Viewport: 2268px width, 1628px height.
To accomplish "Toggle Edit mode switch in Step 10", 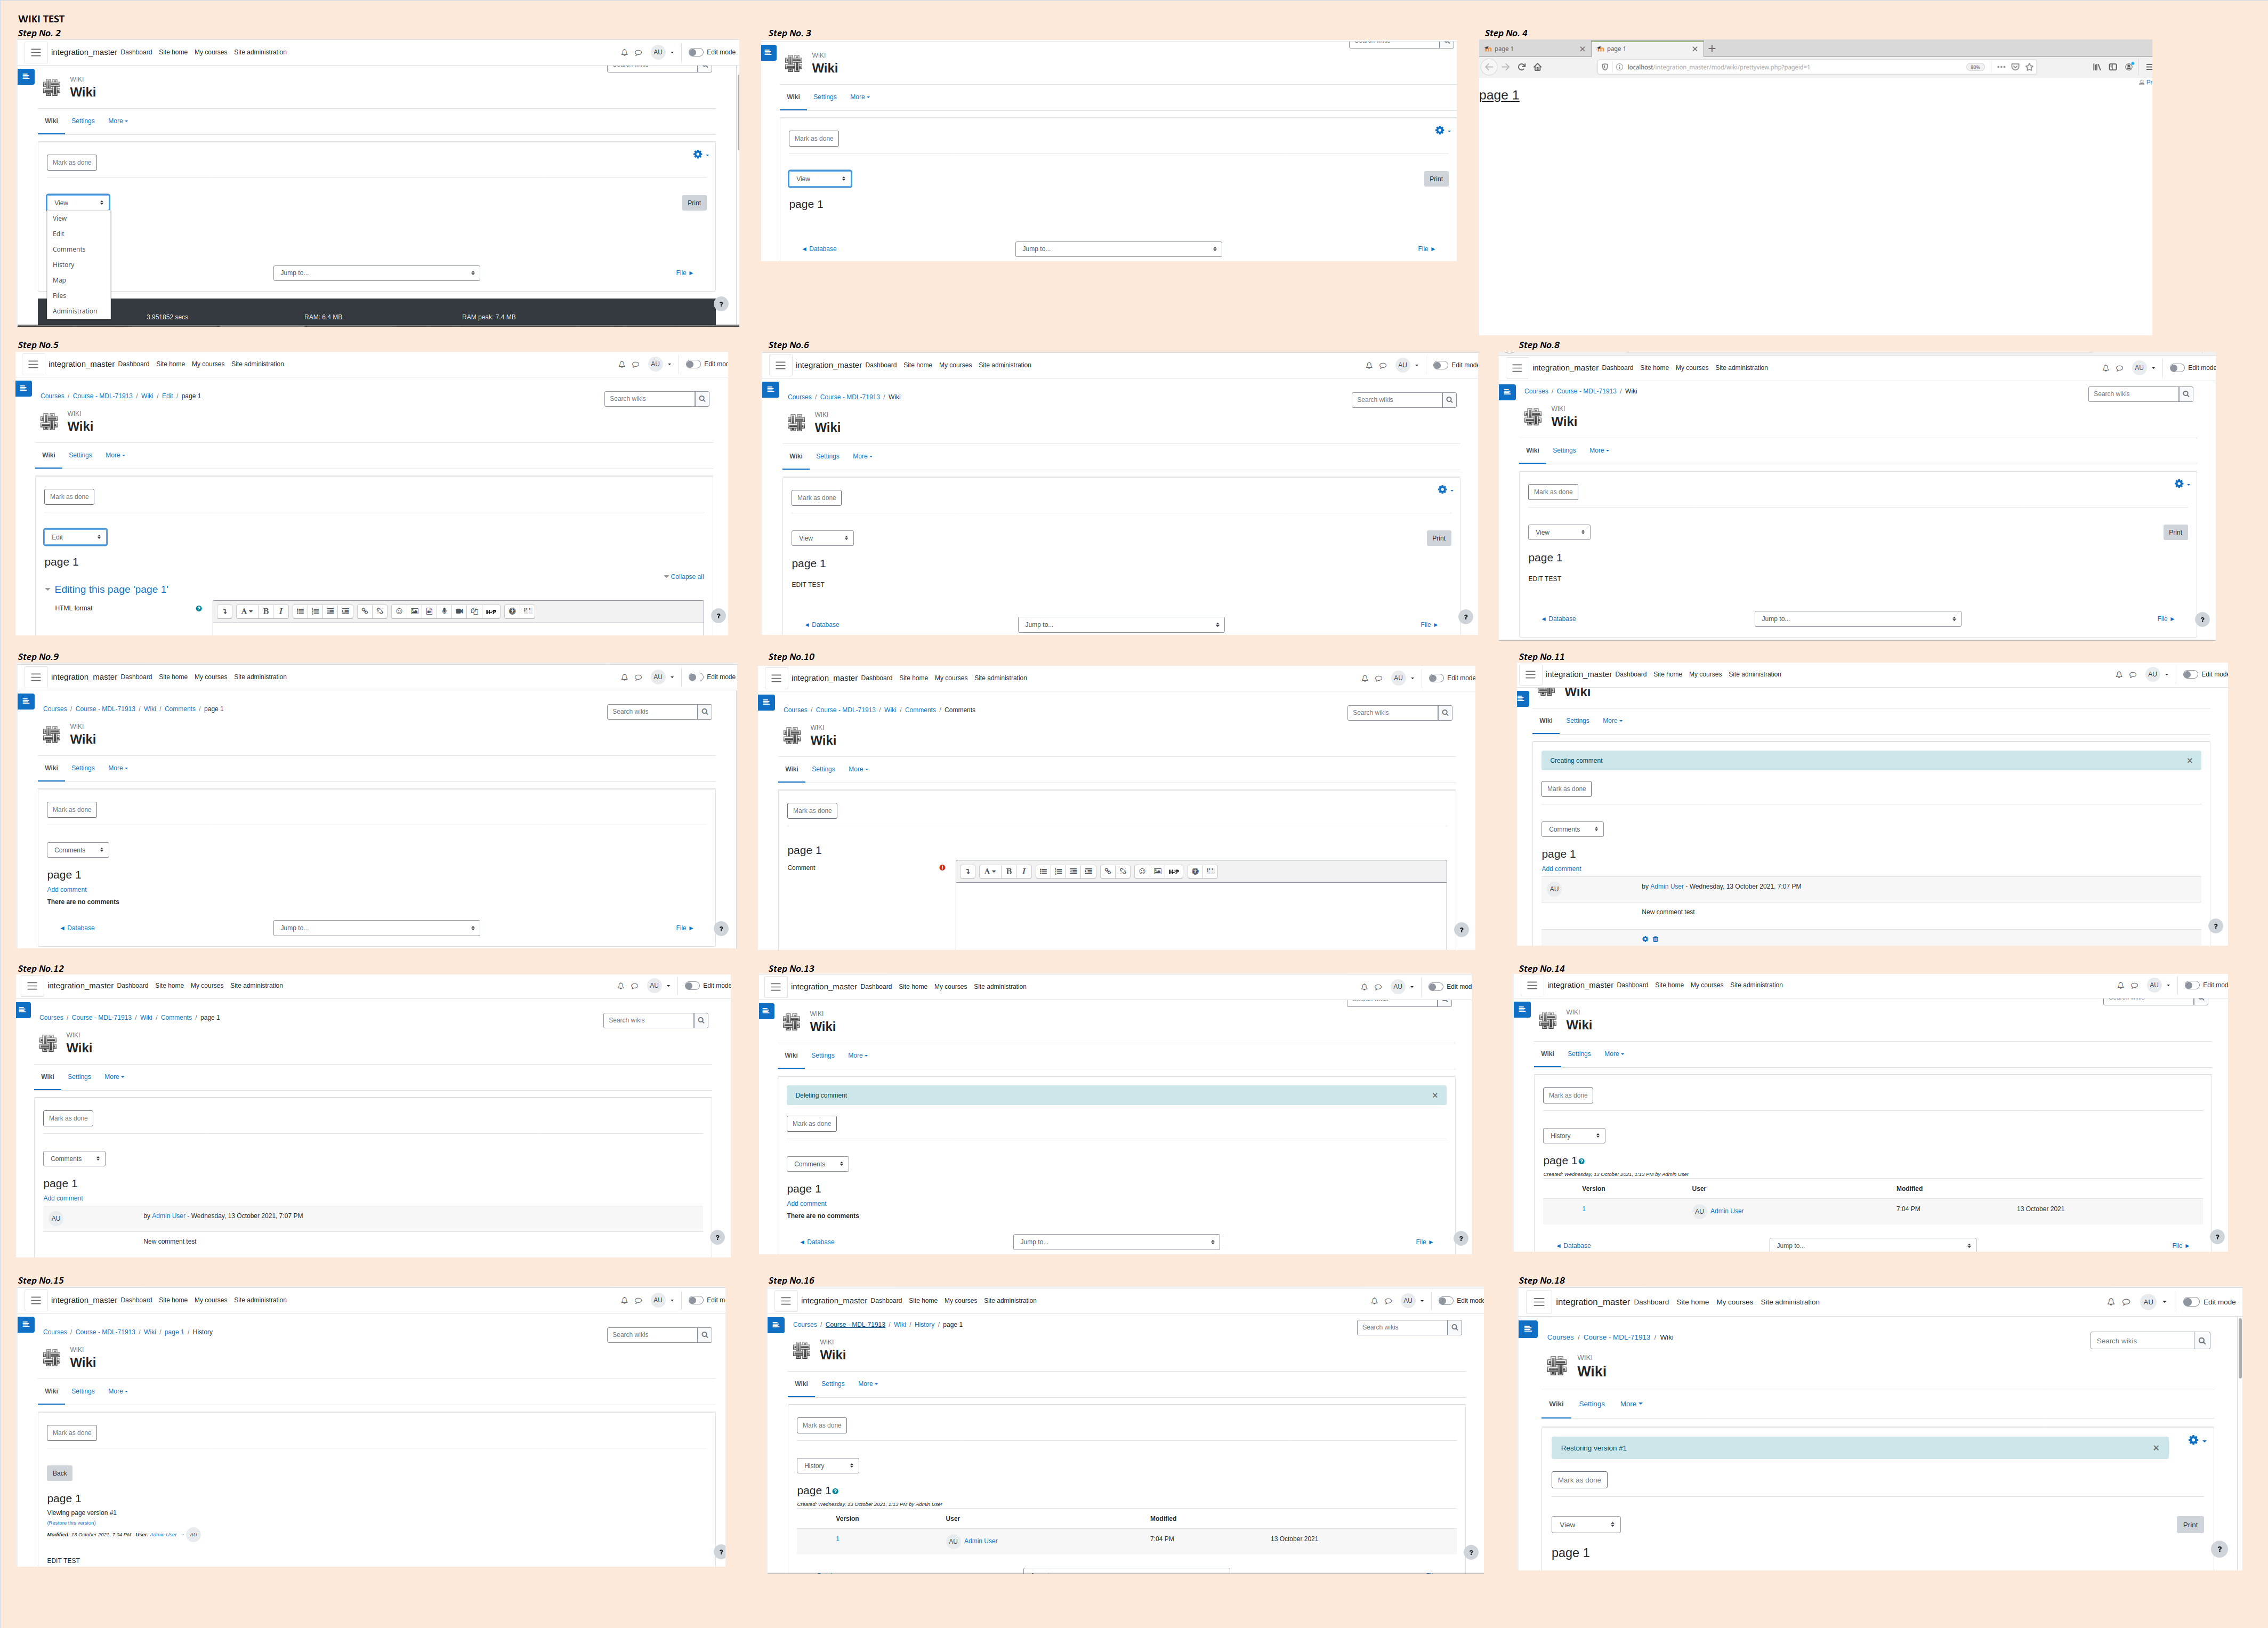I will coord(1436,678).
